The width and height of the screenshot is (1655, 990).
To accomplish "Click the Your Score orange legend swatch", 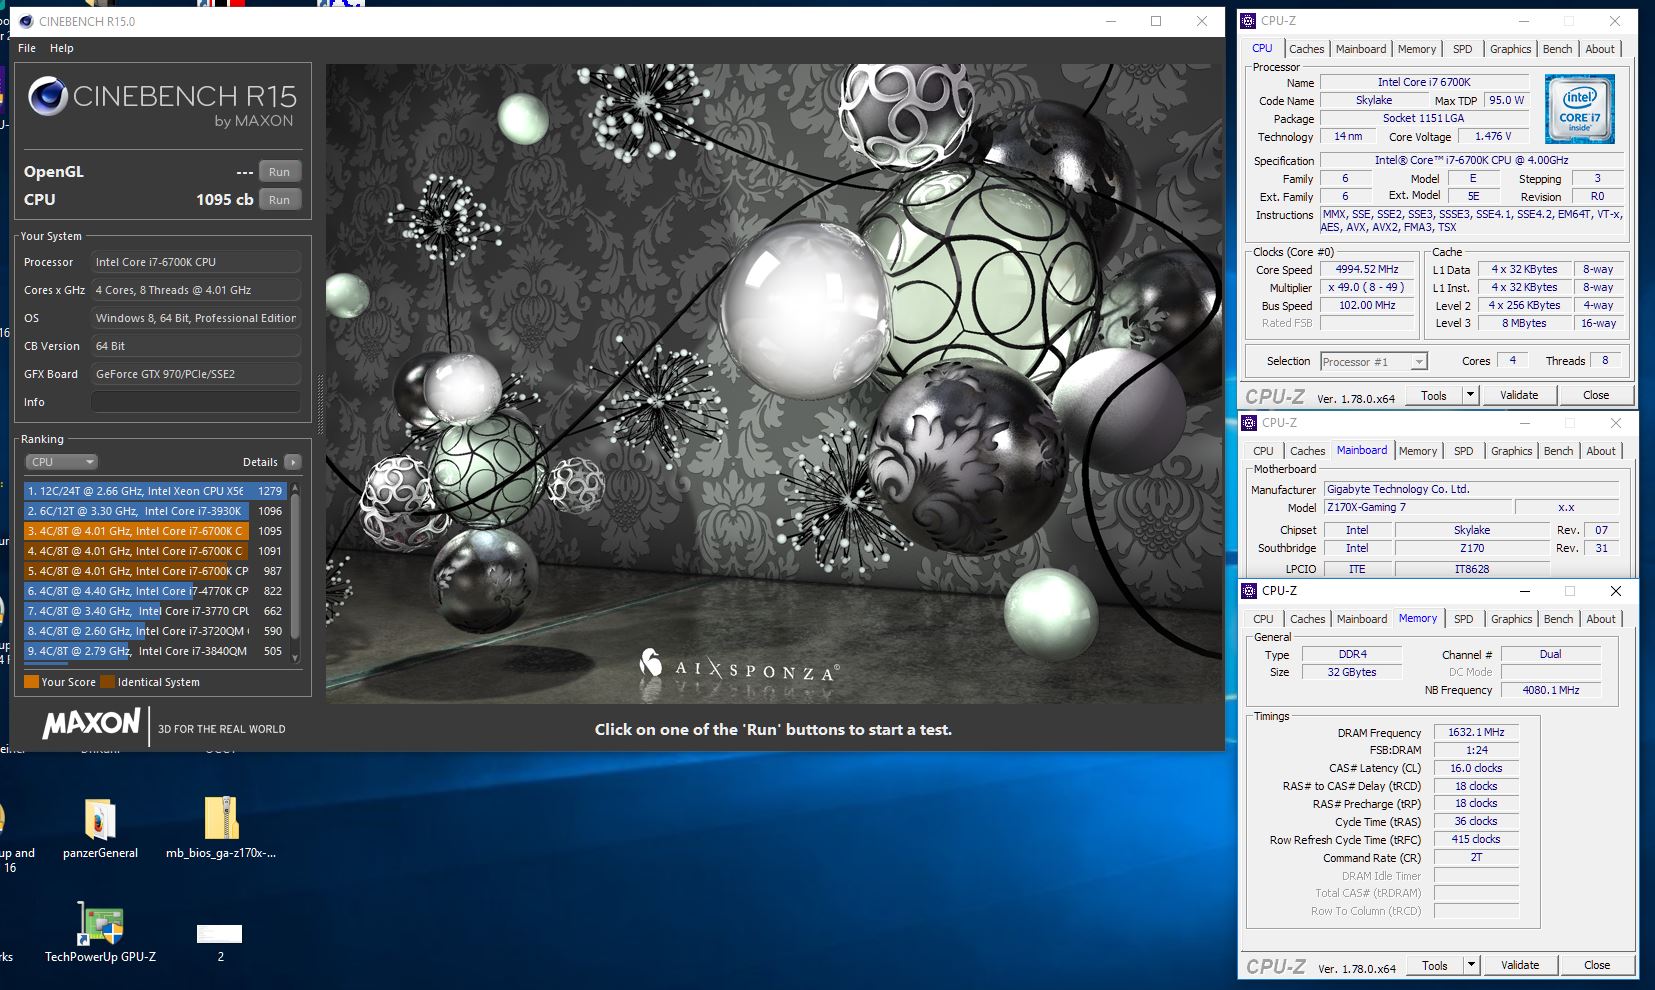I will tap(31, 682).
